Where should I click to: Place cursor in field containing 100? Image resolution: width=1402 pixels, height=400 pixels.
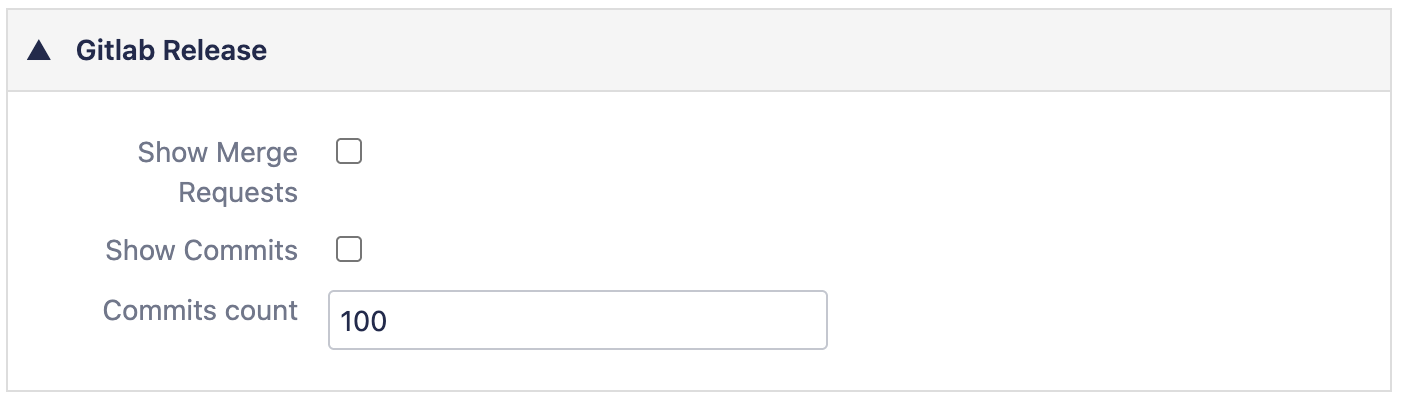[577, 321]
